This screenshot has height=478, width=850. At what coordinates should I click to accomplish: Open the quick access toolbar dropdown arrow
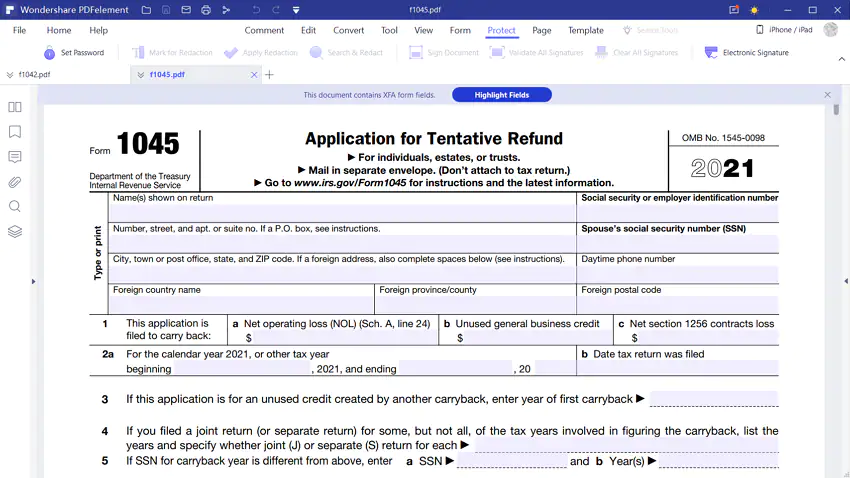296,10
